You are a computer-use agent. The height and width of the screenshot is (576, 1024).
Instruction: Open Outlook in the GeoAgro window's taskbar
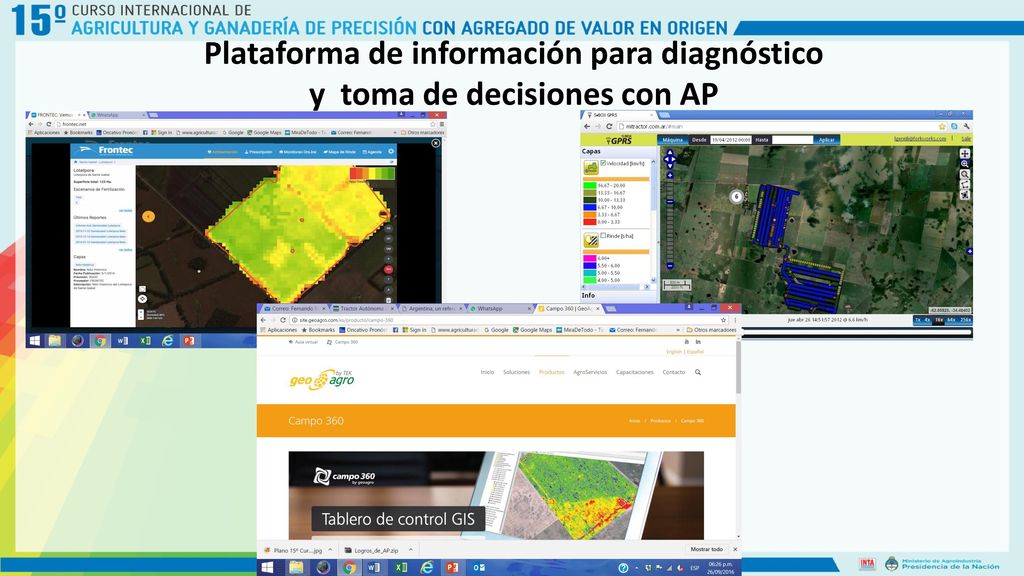(x=479, y=568)
